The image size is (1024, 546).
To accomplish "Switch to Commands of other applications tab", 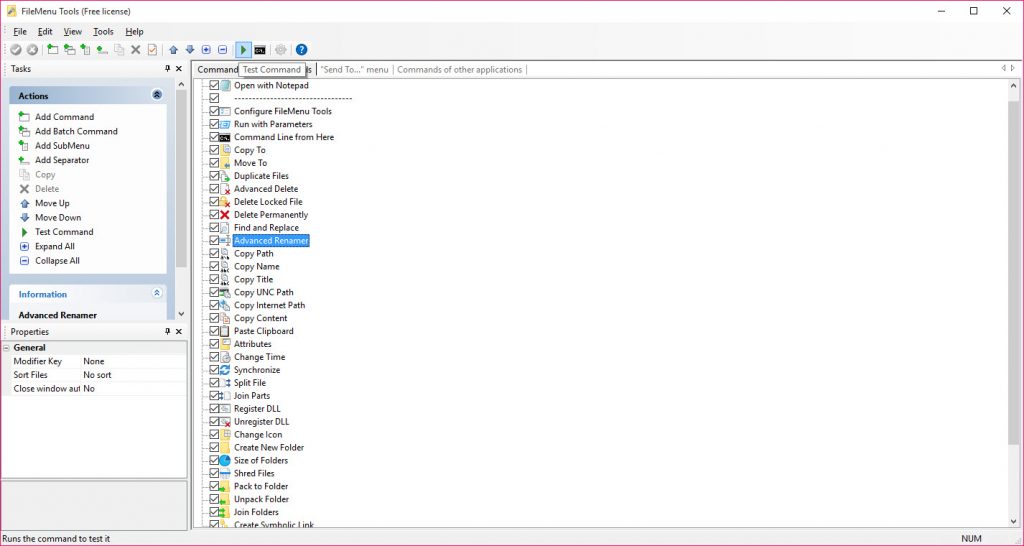I will [x=460, y=69].
